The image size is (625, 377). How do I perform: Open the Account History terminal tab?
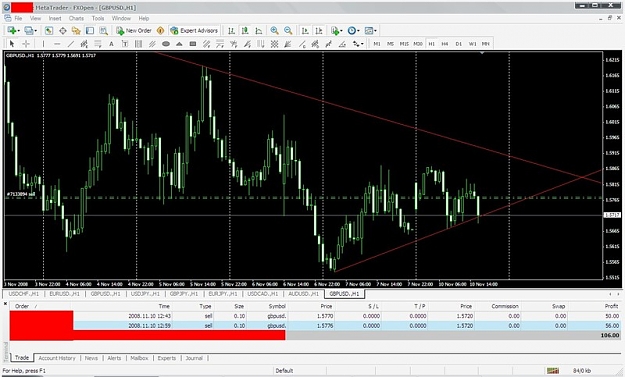[57, 358]
